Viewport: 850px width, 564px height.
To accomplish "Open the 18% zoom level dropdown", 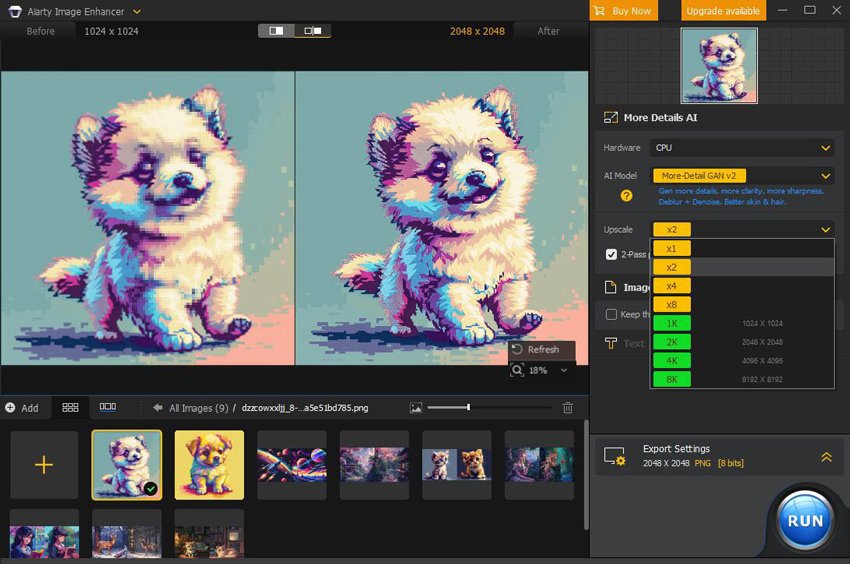I will click(x=564, y=370).
